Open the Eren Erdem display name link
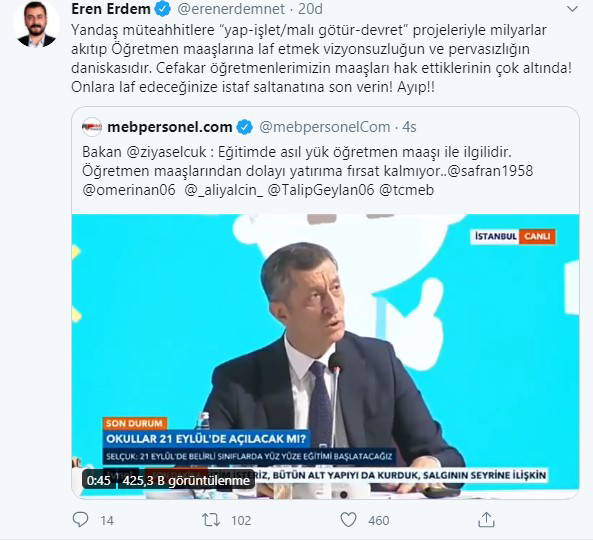 click(111, 9)
